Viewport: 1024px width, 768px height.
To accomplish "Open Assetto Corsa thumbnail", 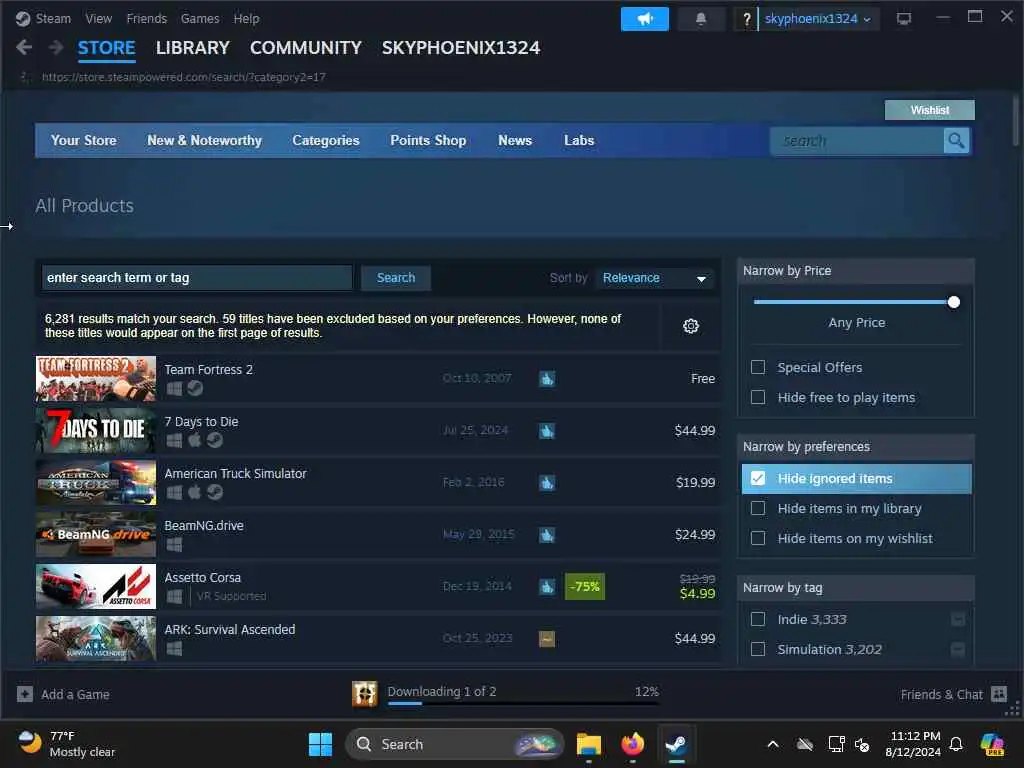I will 96,586.
